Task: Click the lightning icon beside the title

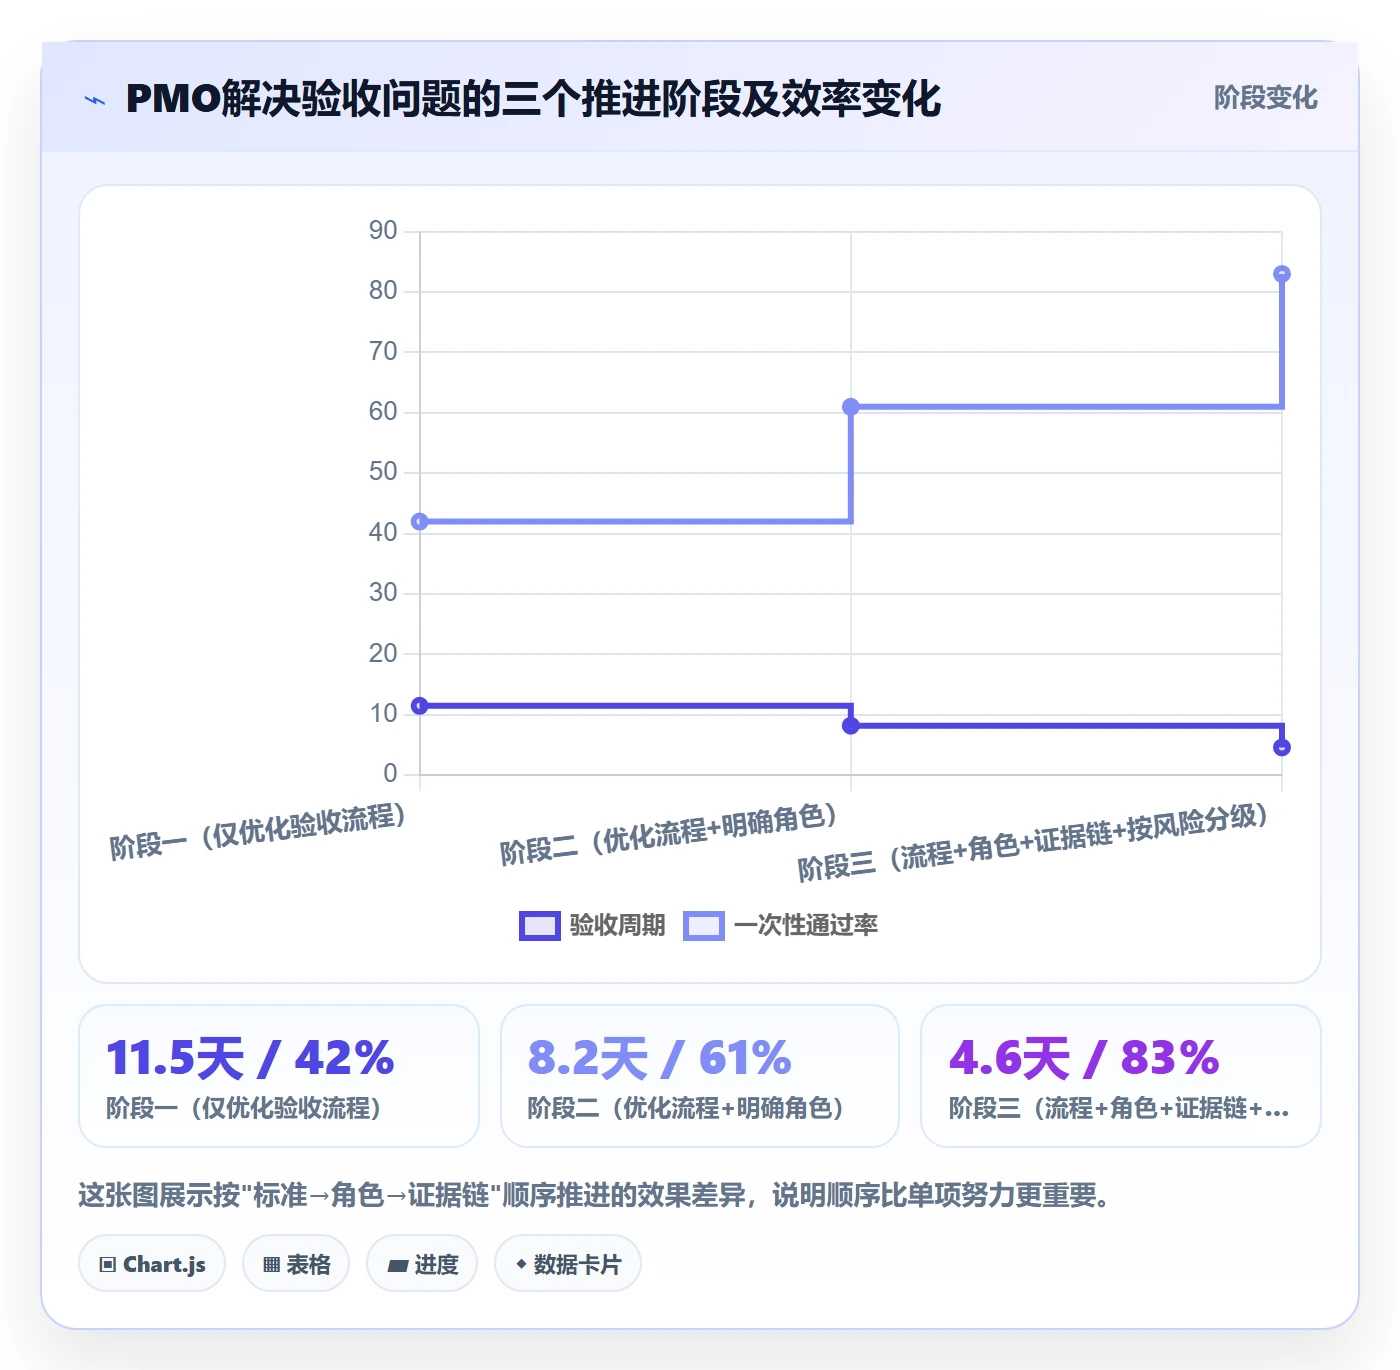Action: tap(95, 100)
